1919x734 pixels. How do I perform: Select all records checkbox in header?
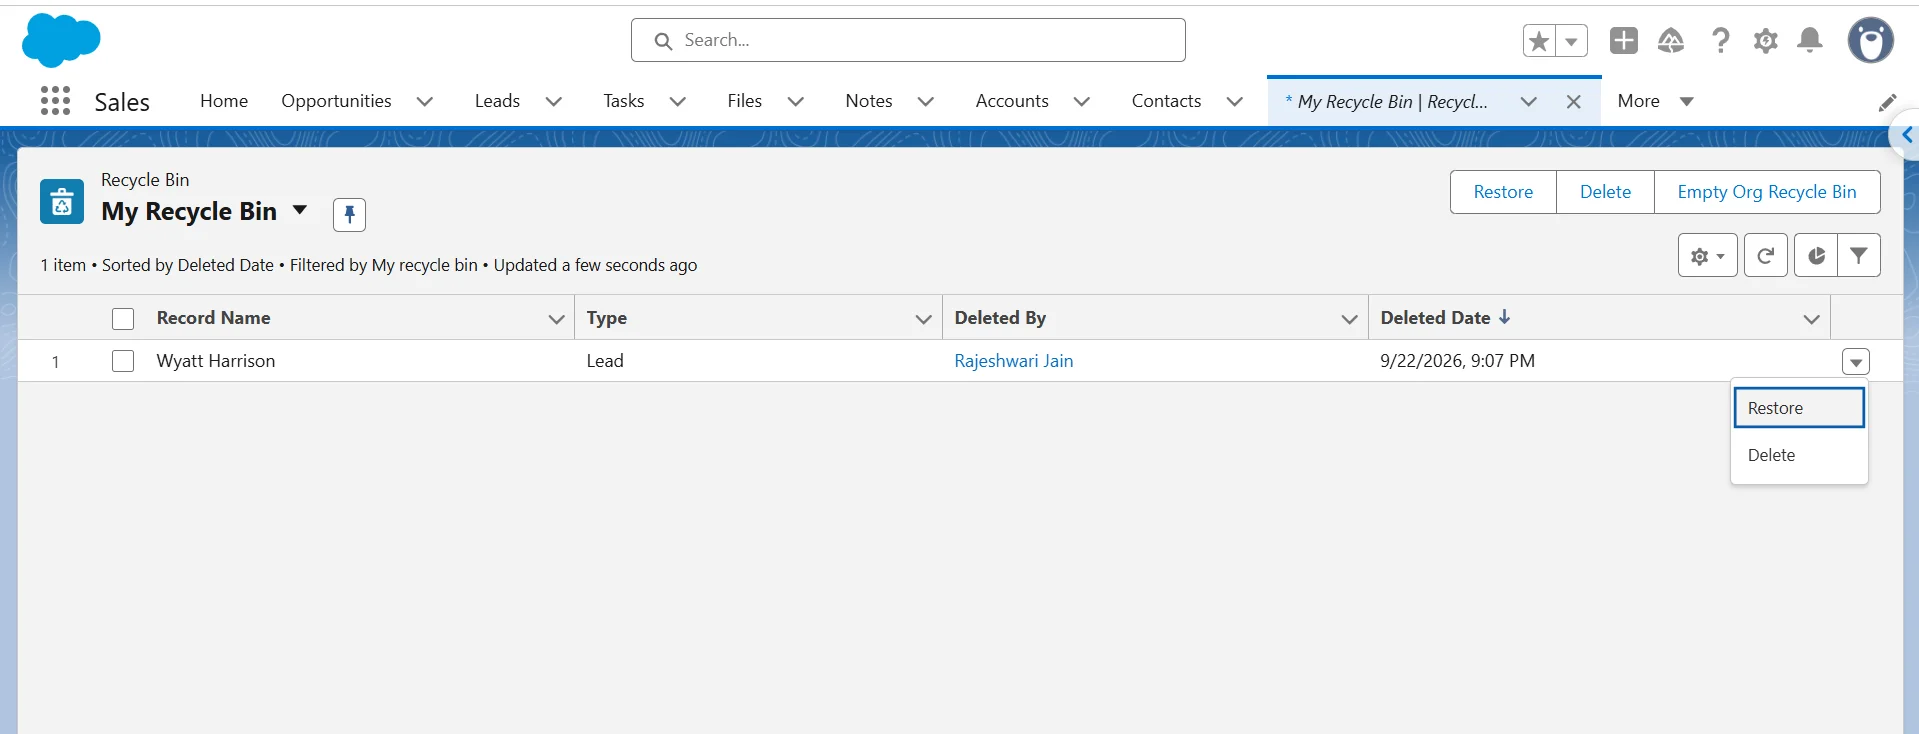point(123,319)
